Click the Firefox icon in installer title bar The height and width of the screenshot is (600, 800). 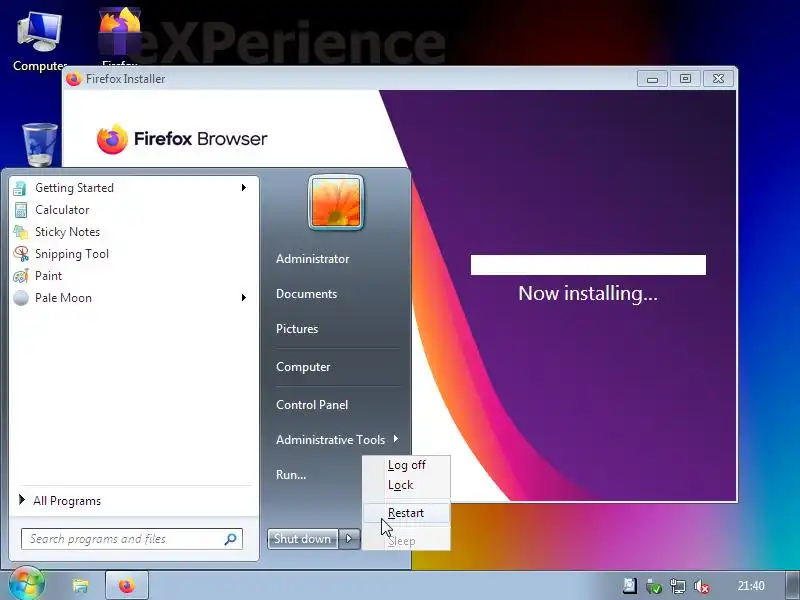coord(74,79)
